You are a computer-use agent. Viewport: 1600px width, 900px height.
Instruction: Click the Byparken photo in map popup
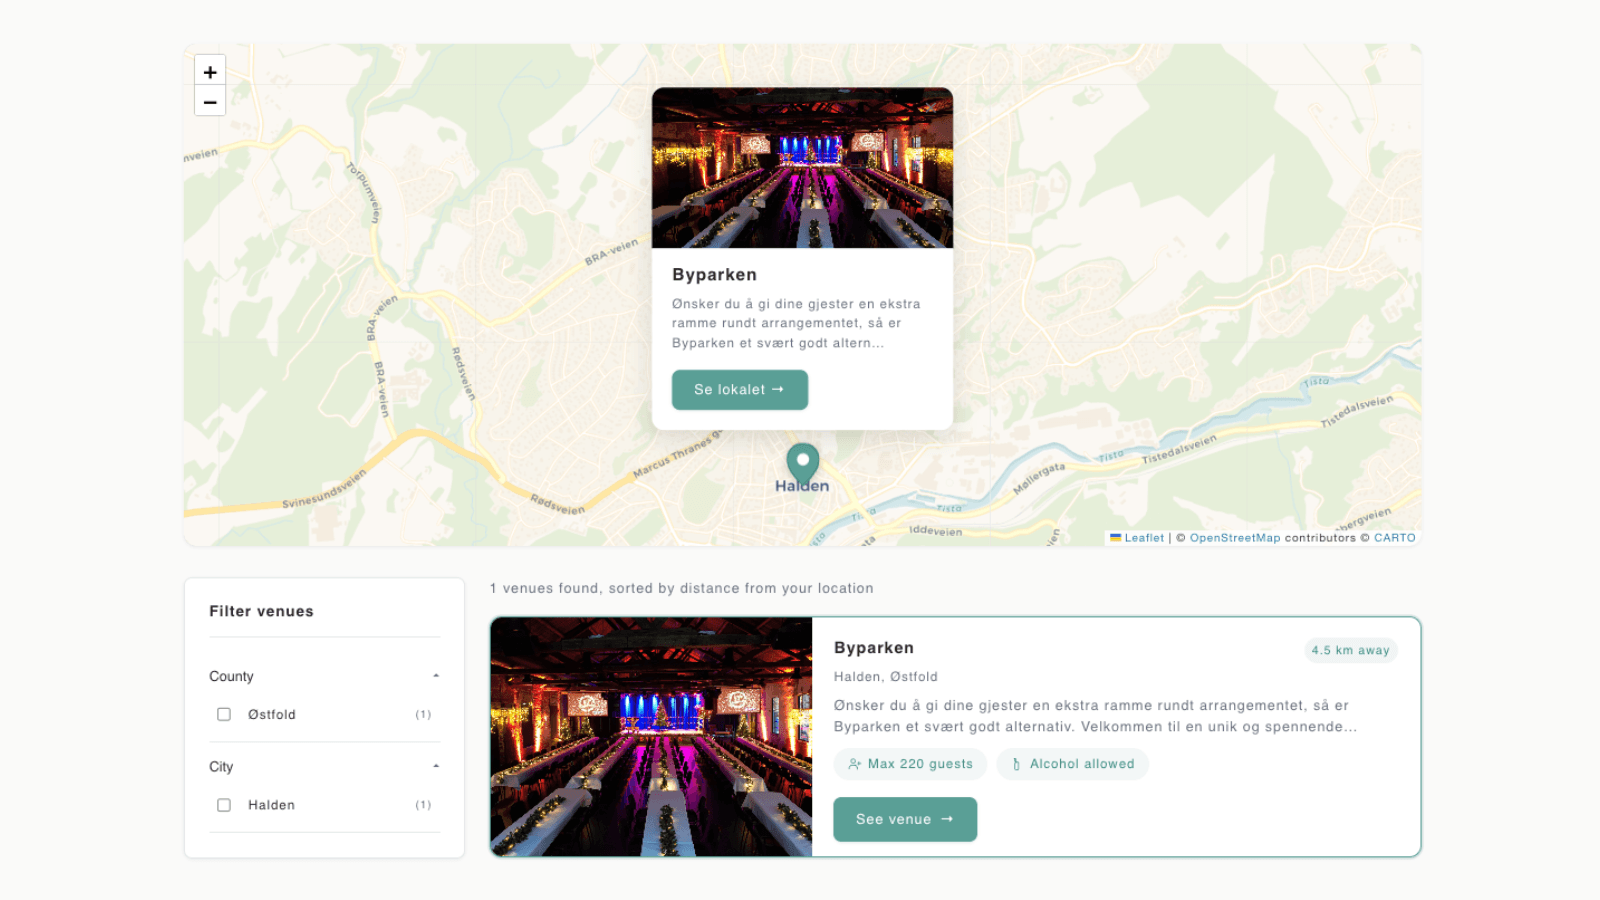[x=803, y=168]
